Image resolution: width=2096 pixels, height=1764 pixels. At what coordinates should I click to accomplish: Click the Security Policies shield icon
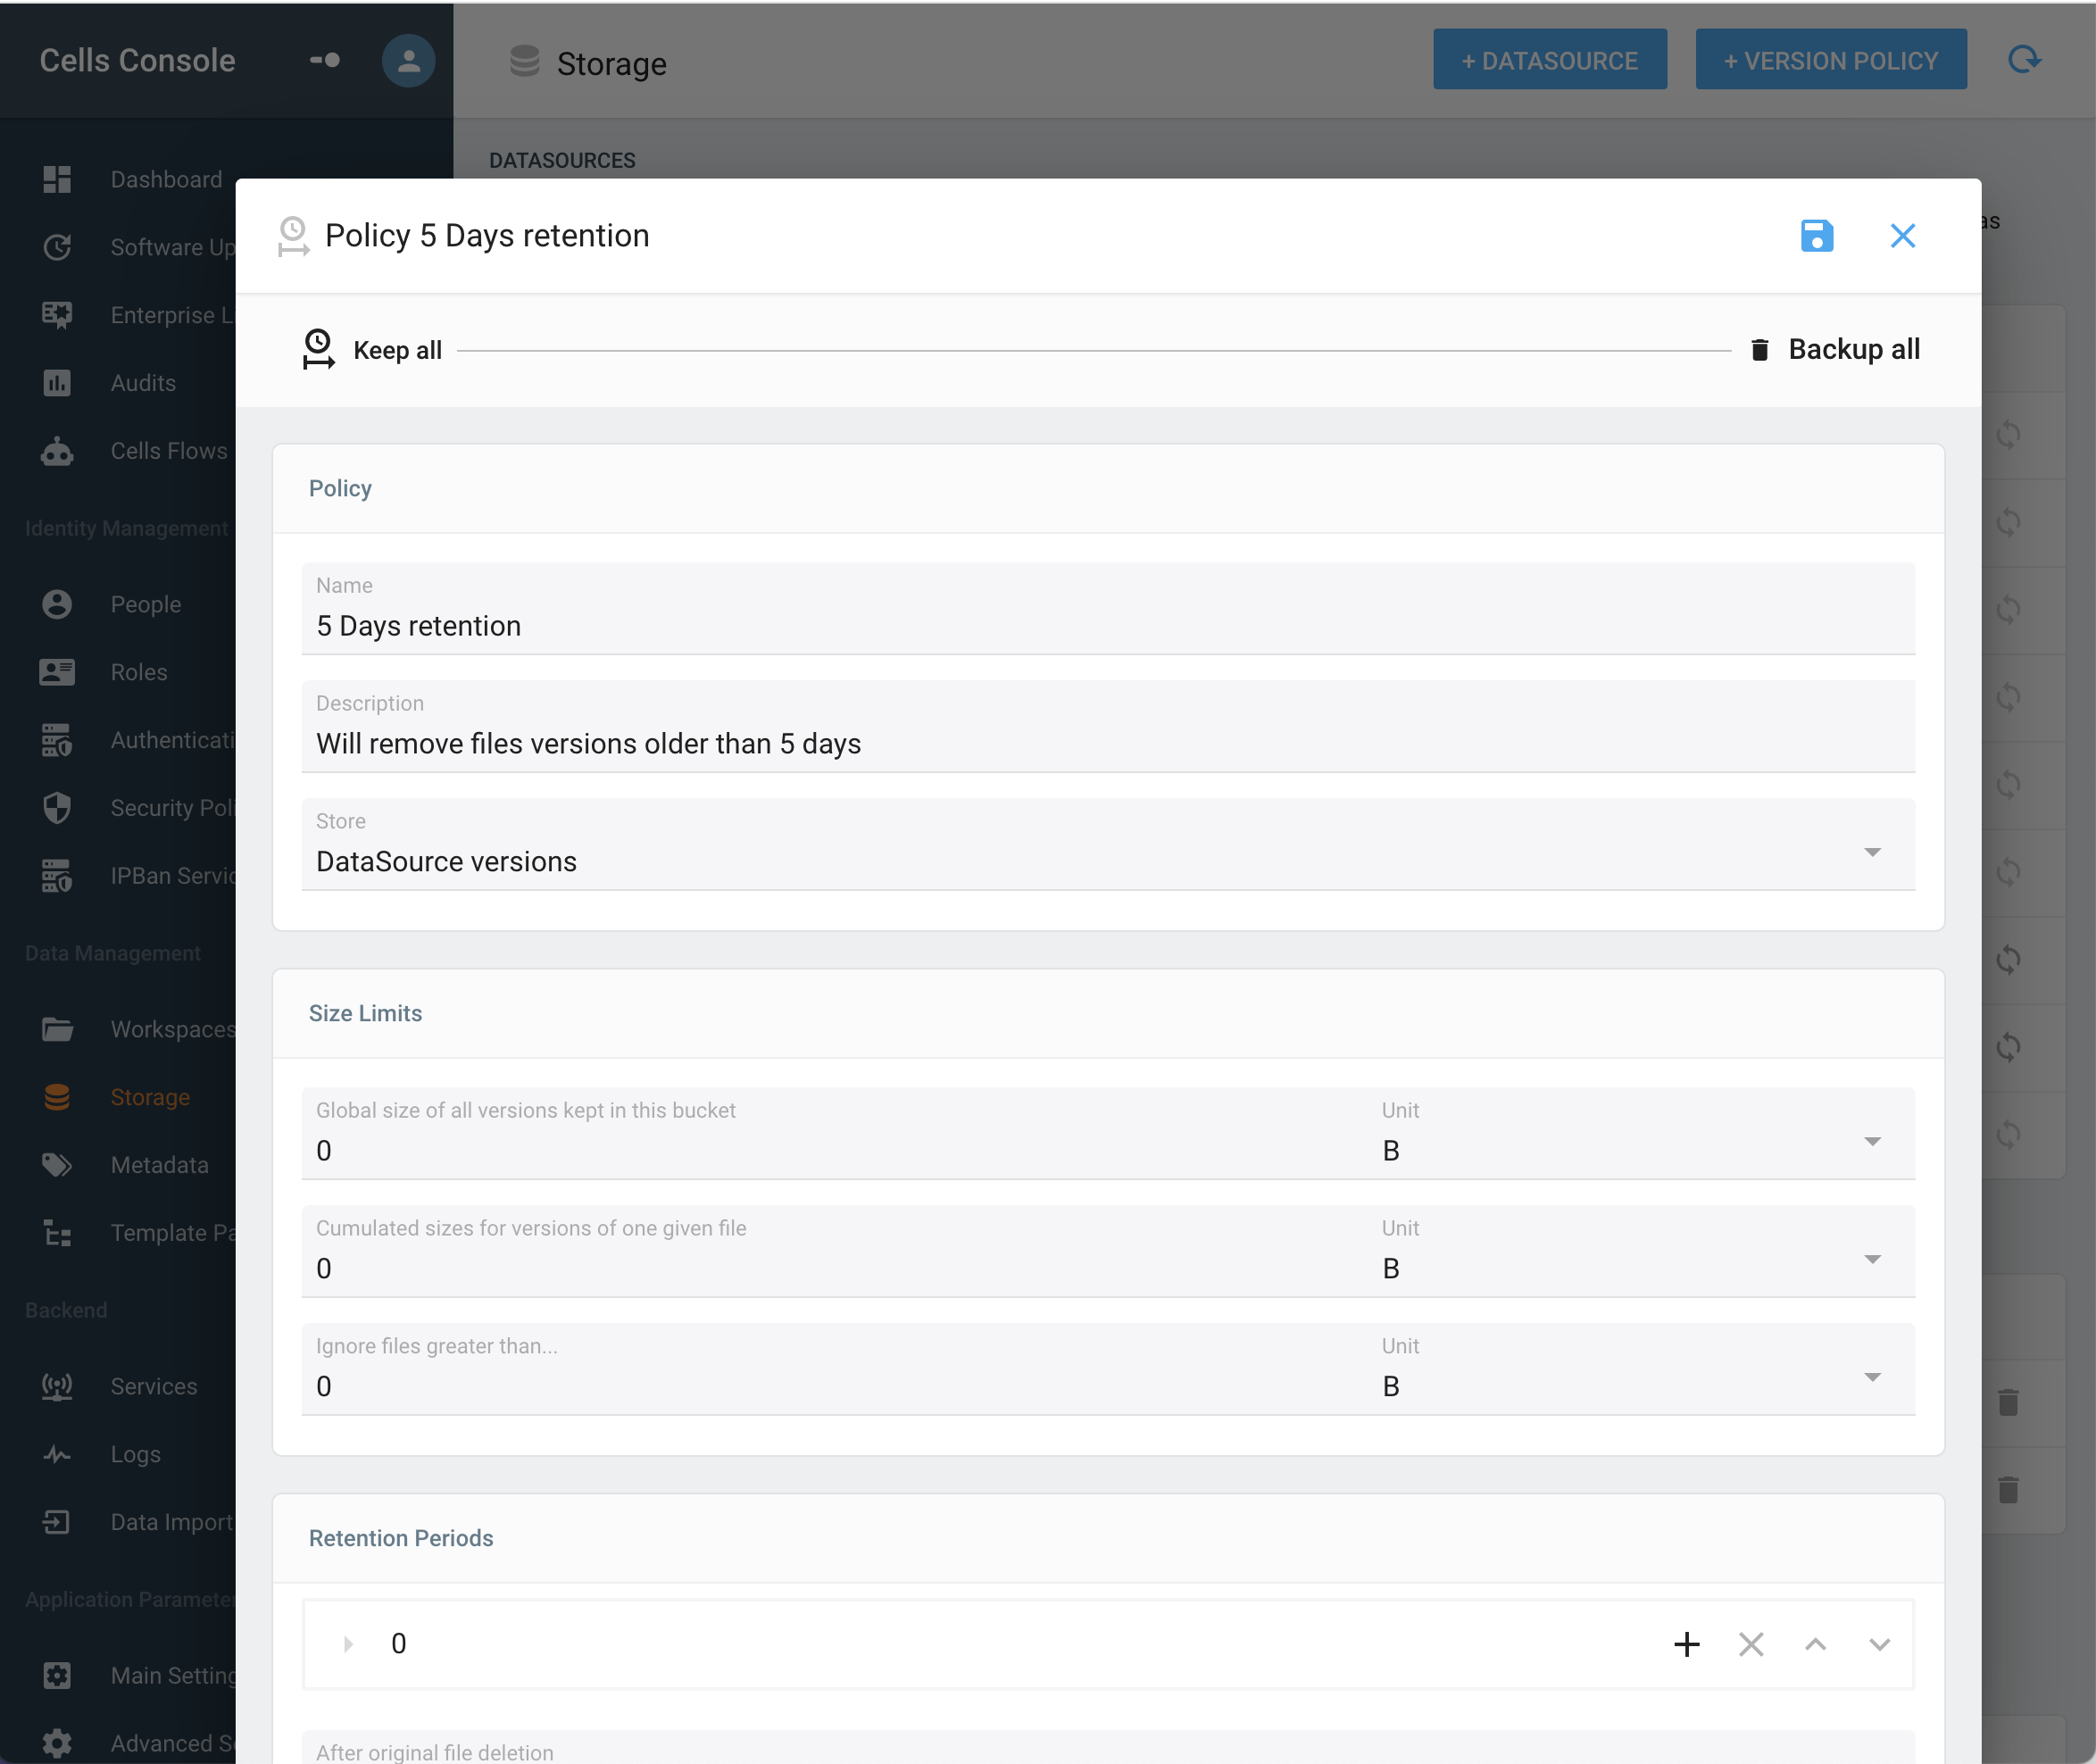(x=57, y=808)
